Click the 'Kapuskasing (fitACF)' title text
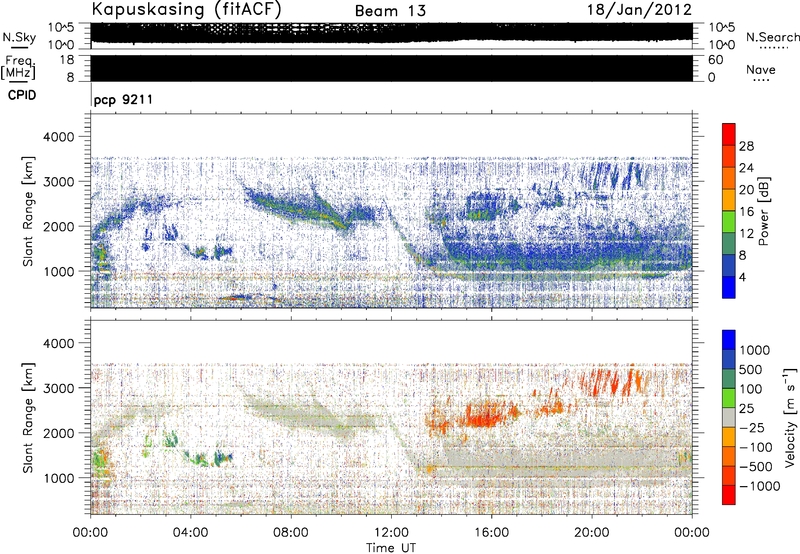Screen dimensions: 800x554 tap(186, 9)
